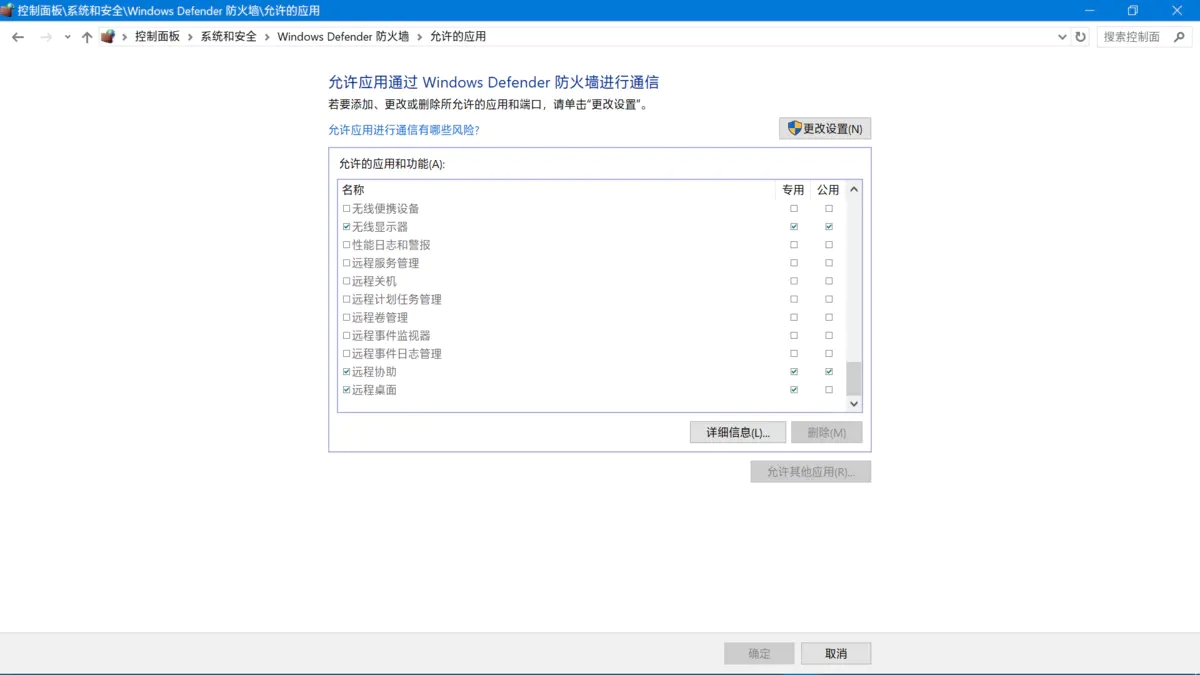Open the 允许应用进行通信有哪些风险 link
1200x675 pixels.
404,129
